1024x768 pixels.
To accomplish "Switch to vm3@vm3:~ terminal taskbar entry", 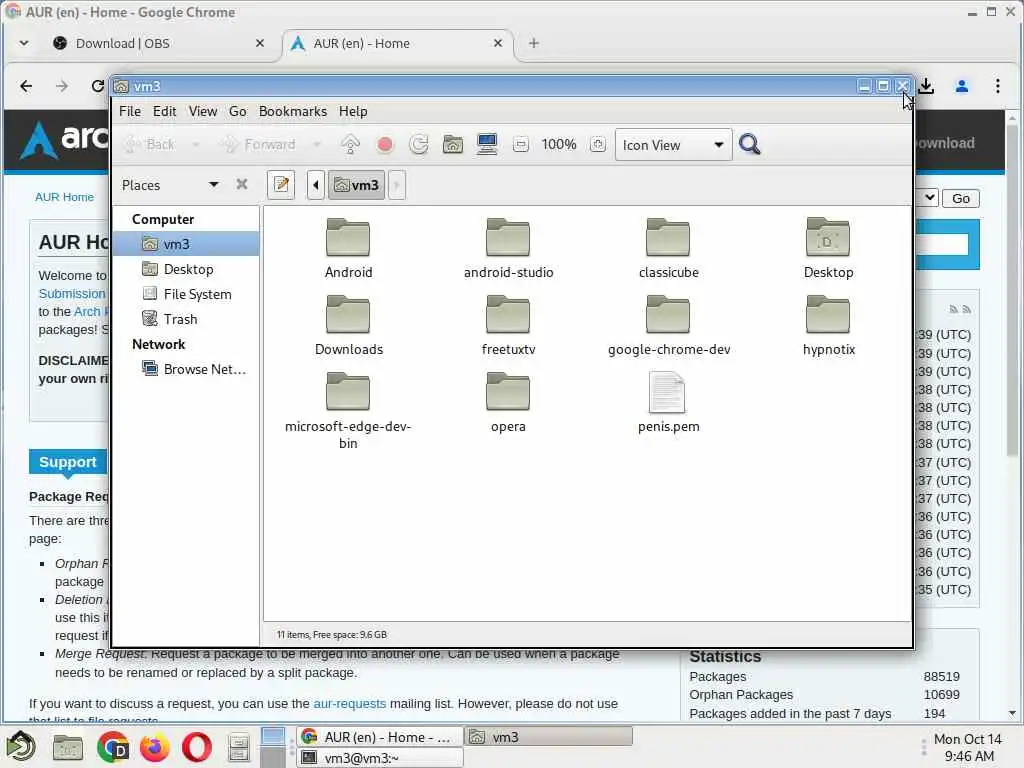I will (x=381, y=758).
